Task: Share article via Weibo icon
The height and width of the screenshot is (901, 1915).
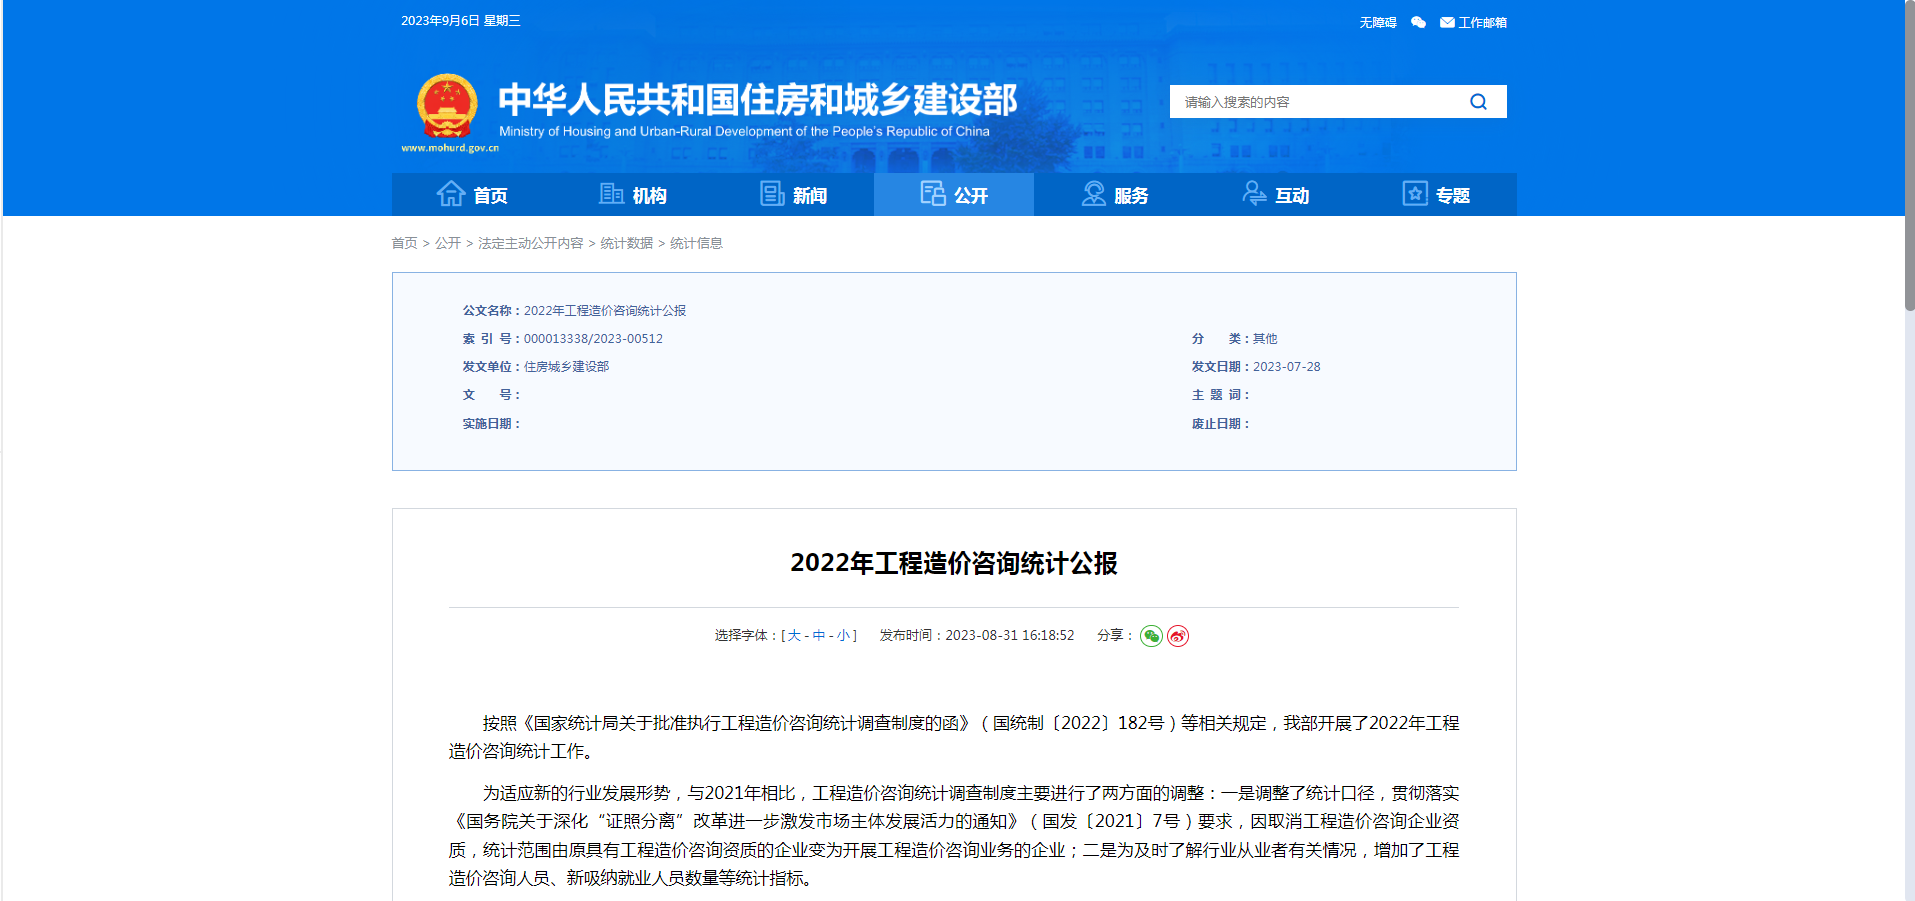Action: tap(1178, 636)
